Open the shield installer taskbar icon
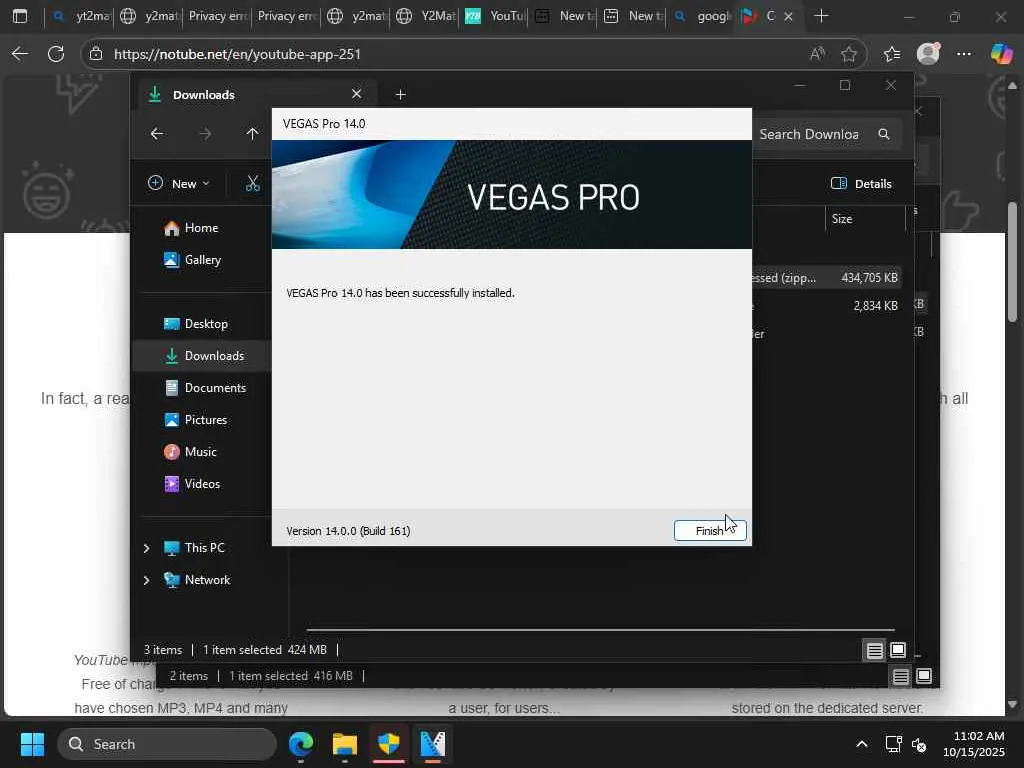Screen dimensions: 1024x768 389,744
